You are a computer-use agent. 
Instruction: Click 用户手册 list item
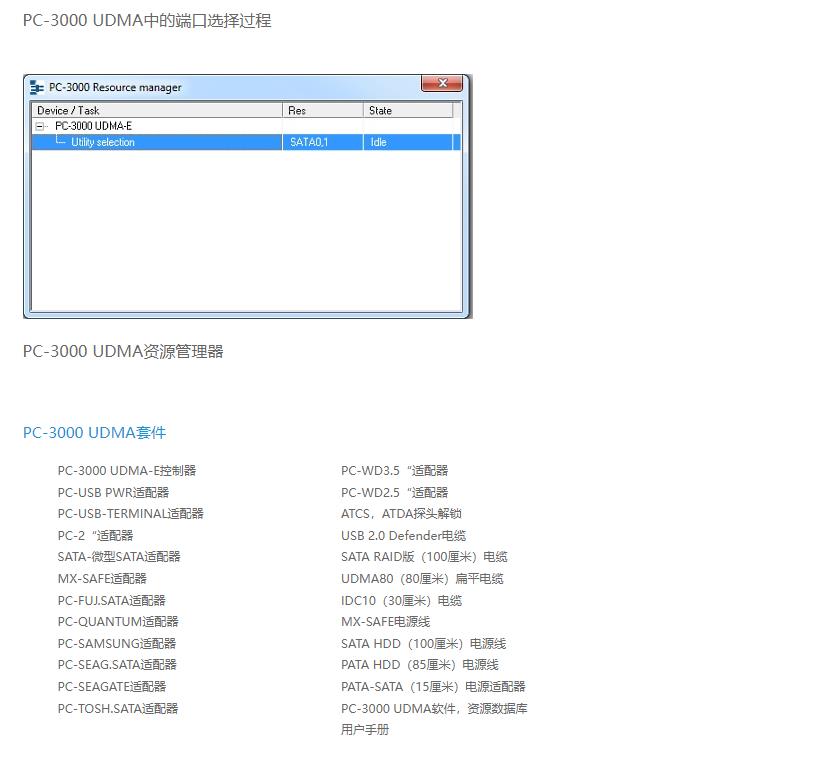click(365, 730)
